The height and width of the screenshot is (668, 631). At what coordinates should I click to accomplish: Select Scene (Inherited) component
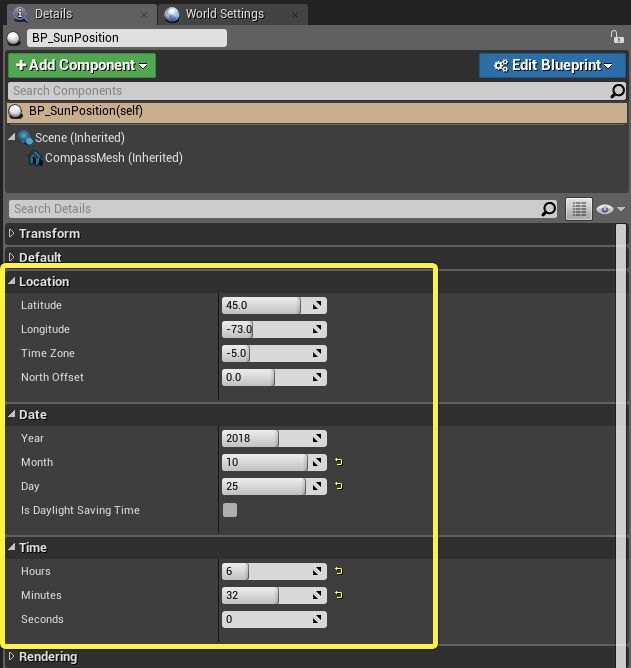pyautogui.click(x=80, y=138)
